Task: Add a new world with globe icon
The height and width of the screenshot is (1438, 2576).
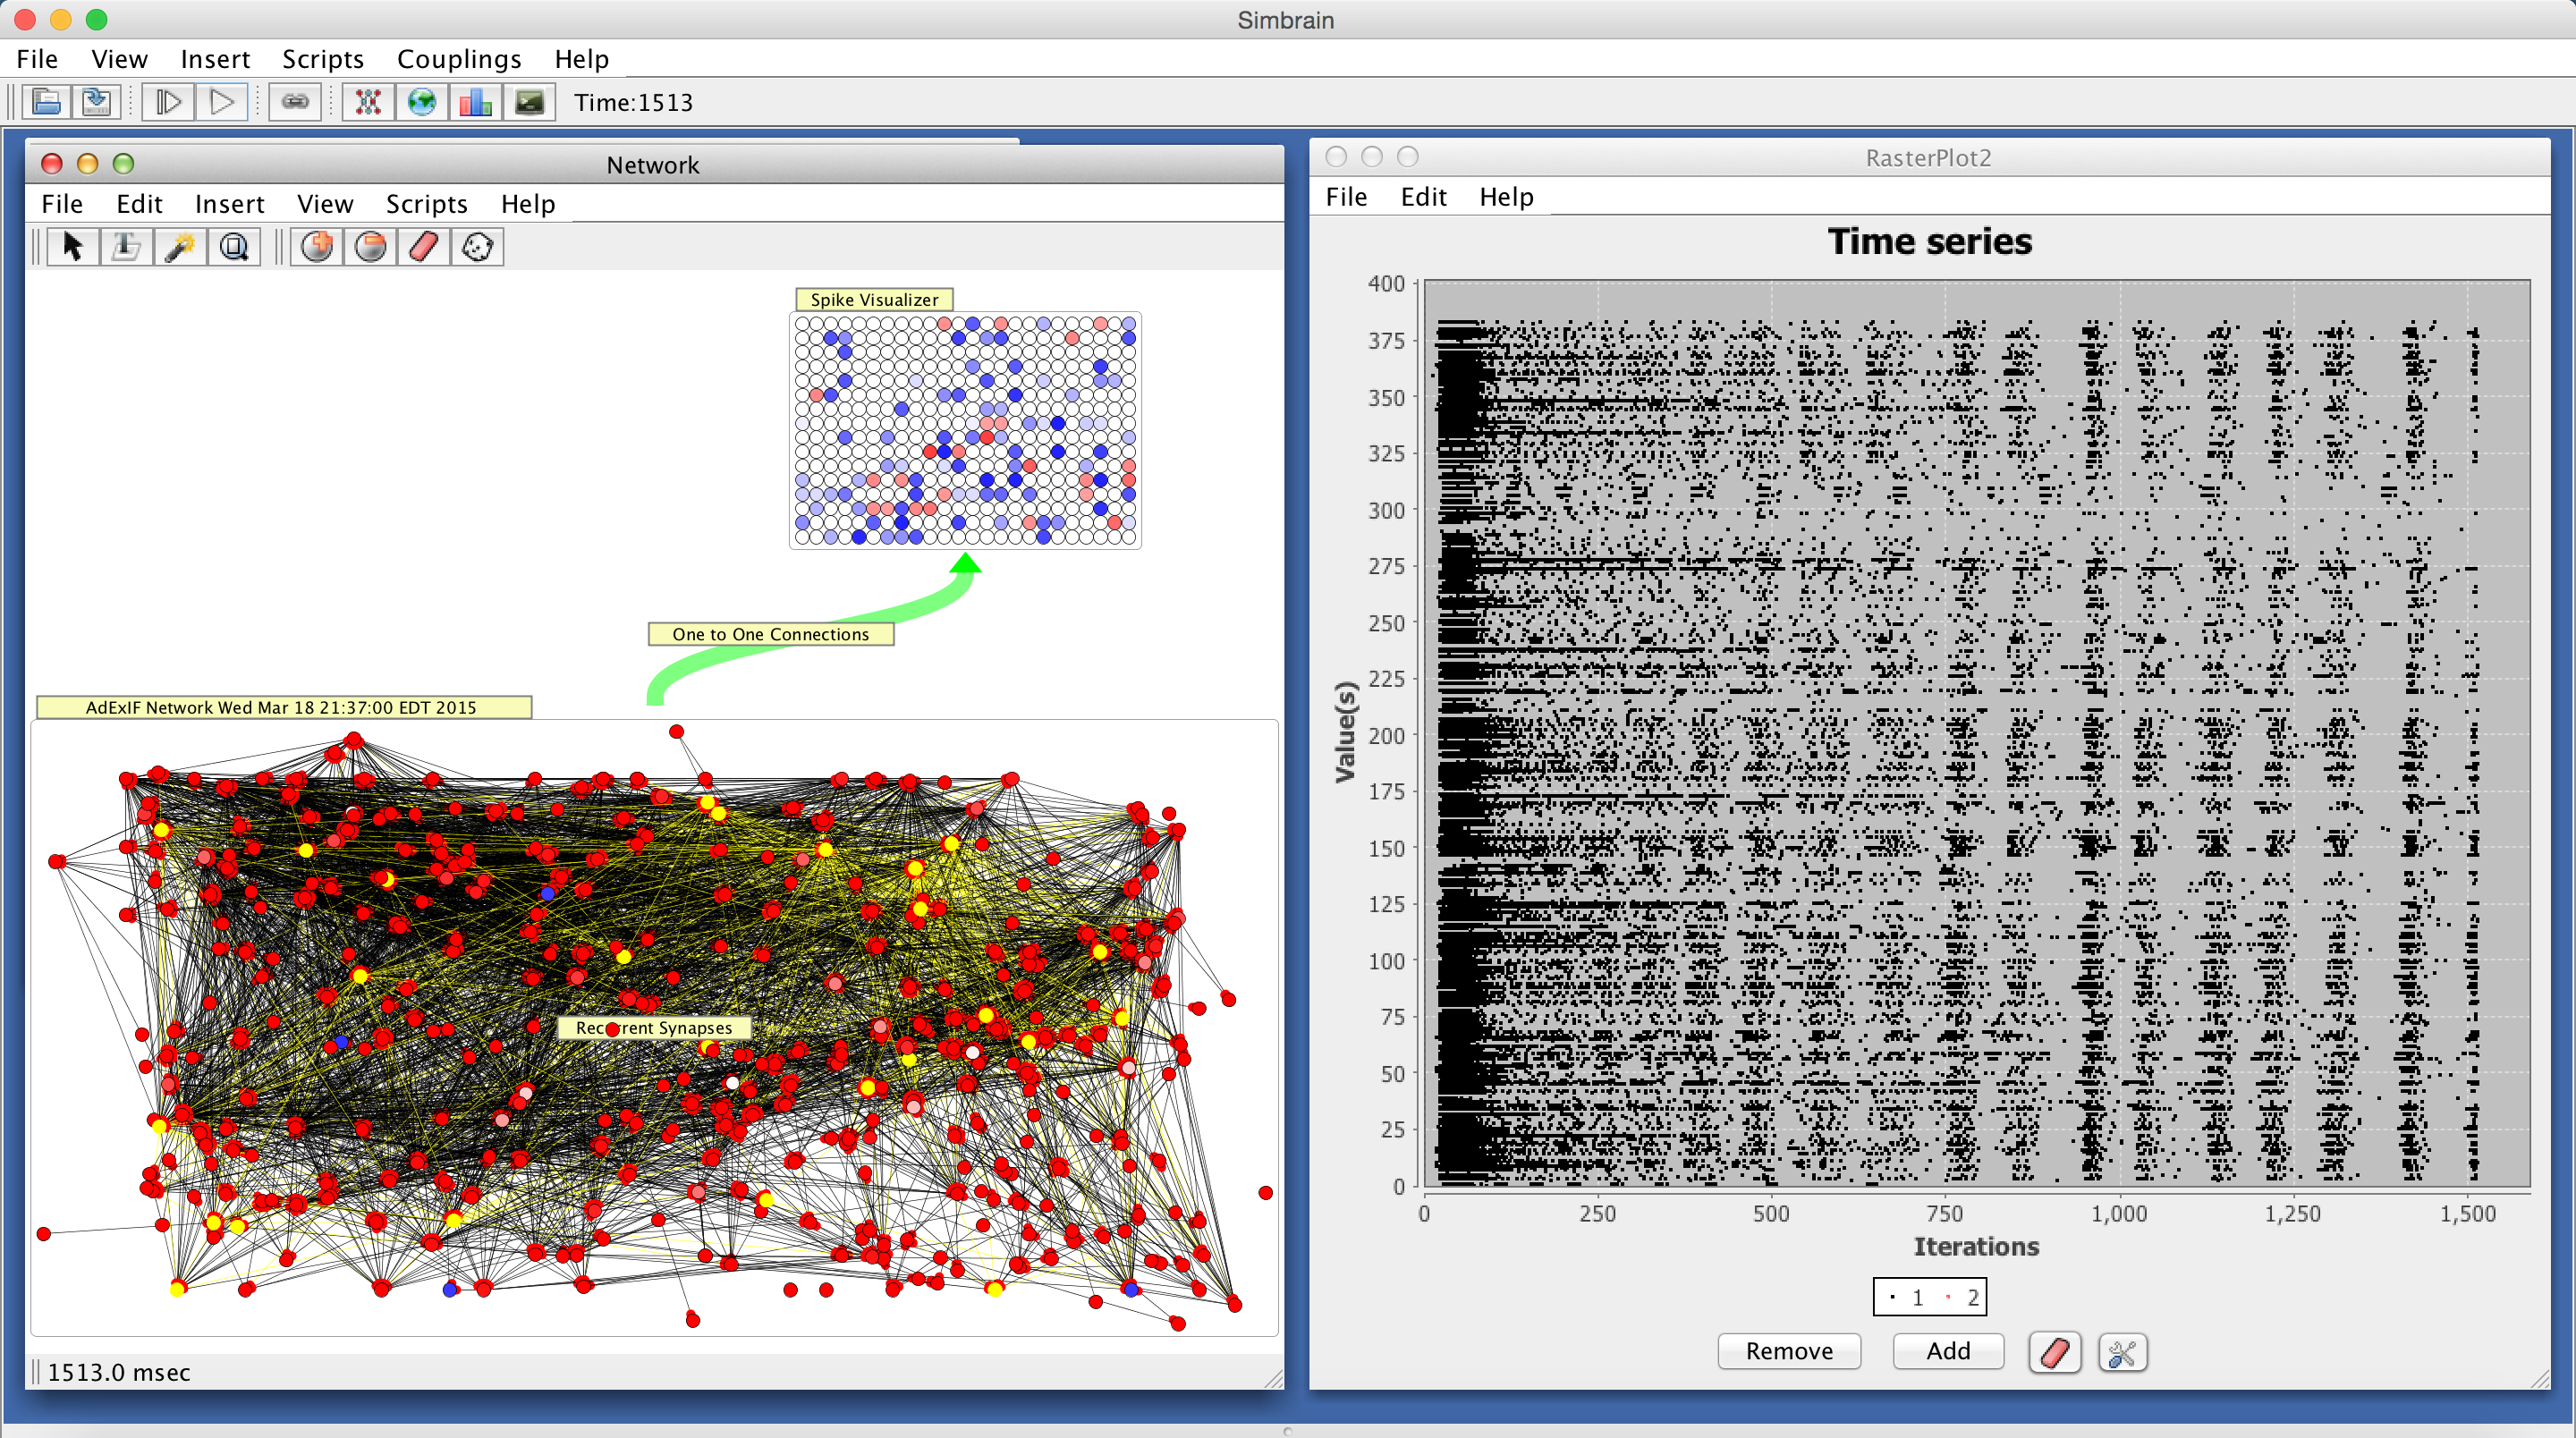Action: point(422,102)
